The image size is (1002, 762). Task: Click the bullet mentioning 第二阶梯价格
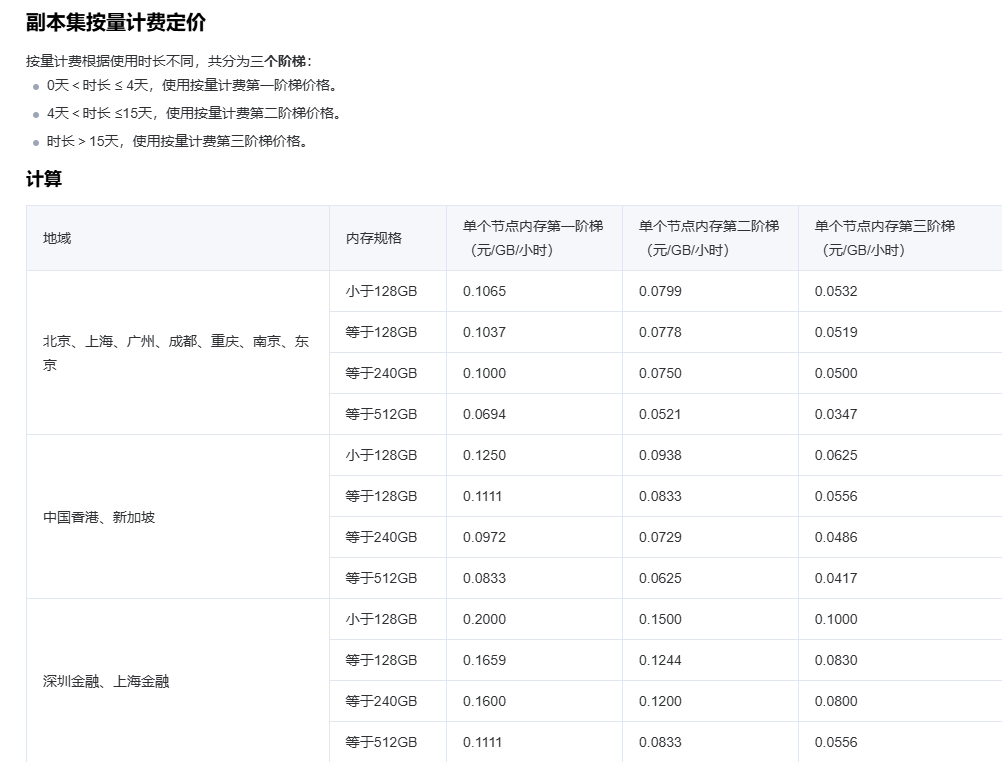pyautogui.click(x=194, y=113)
